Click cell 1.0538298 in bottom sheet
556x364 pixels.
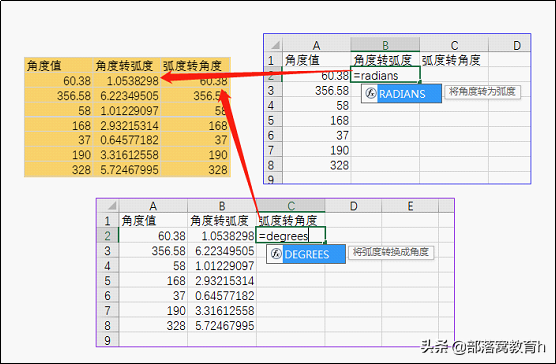coord(222,235)
